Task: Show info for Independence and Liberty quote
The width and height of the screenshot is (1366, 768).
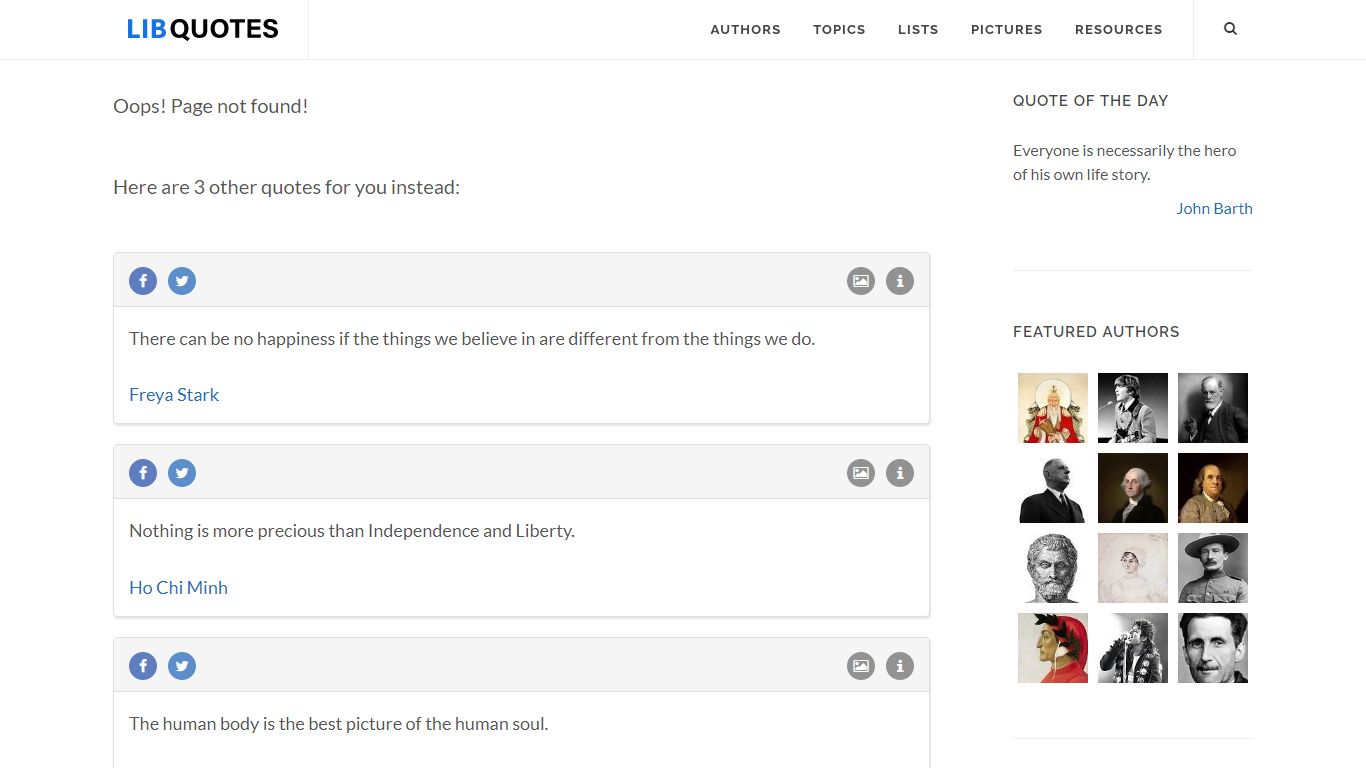Action: (x=900, y=473)
